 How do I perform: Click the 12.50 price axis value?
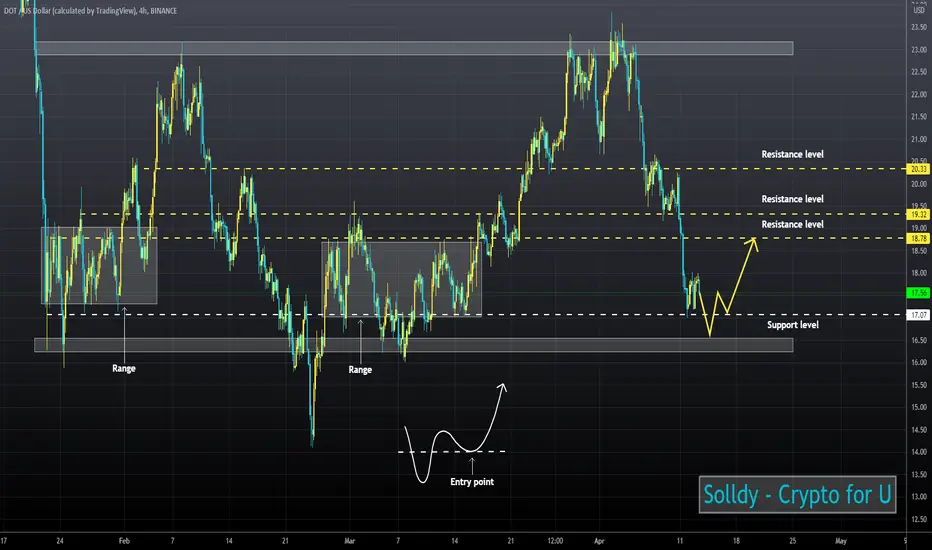pyautogui.click(x=918, y=519)
